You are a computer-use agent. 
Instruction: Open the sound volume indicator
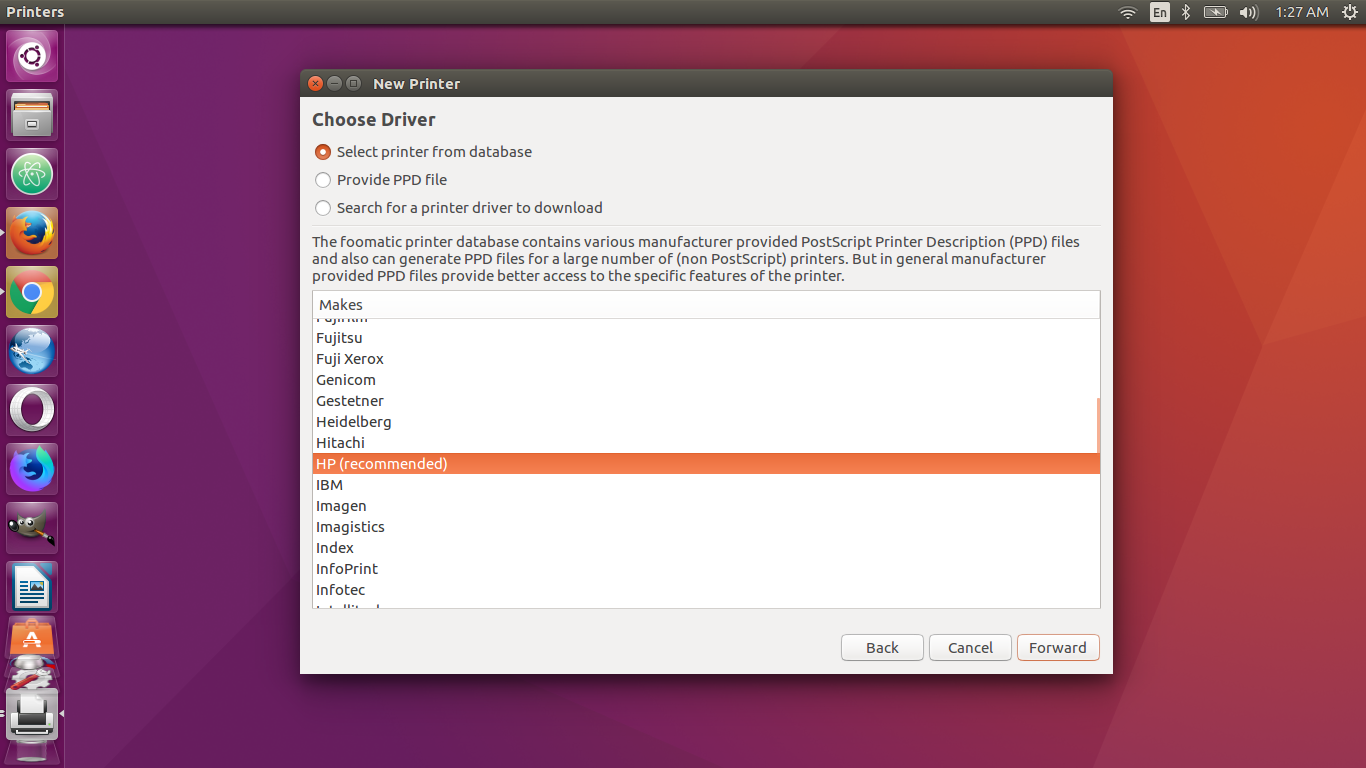[x=1248, y=12]
